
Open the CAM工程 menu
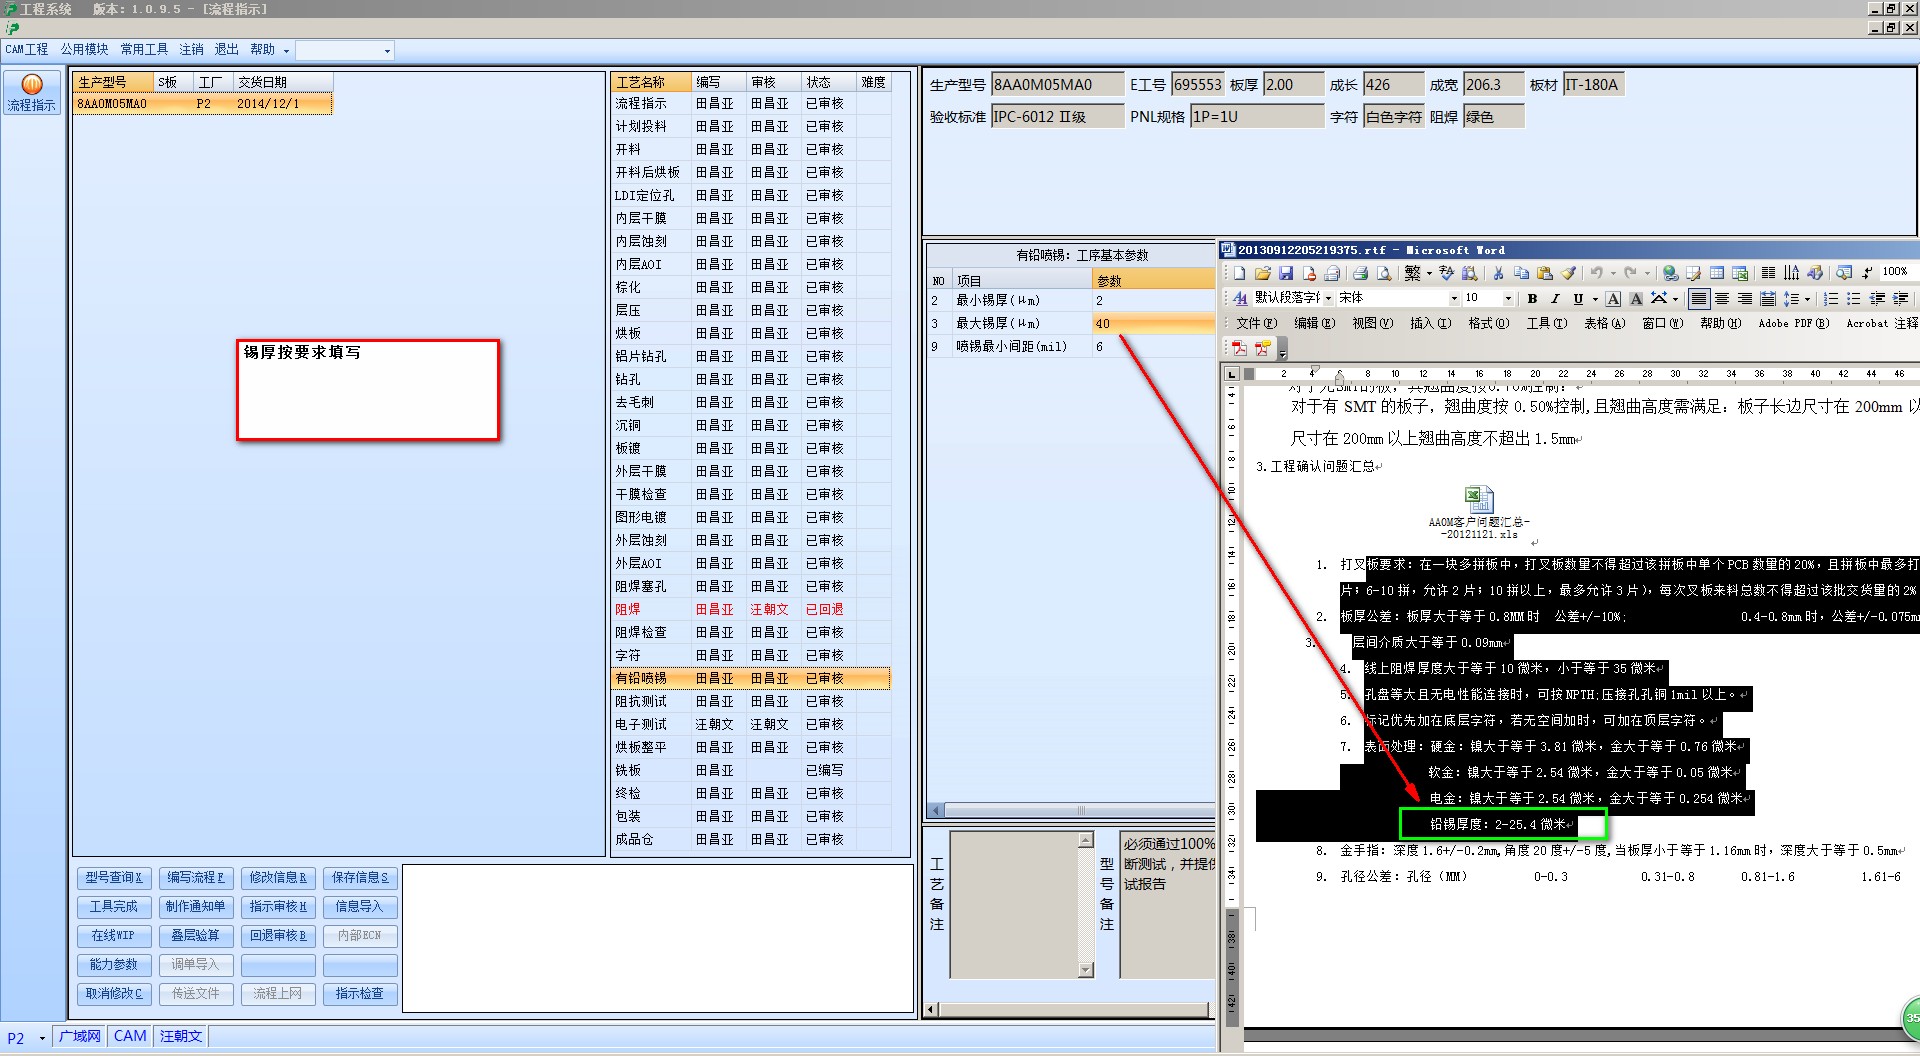27,49
